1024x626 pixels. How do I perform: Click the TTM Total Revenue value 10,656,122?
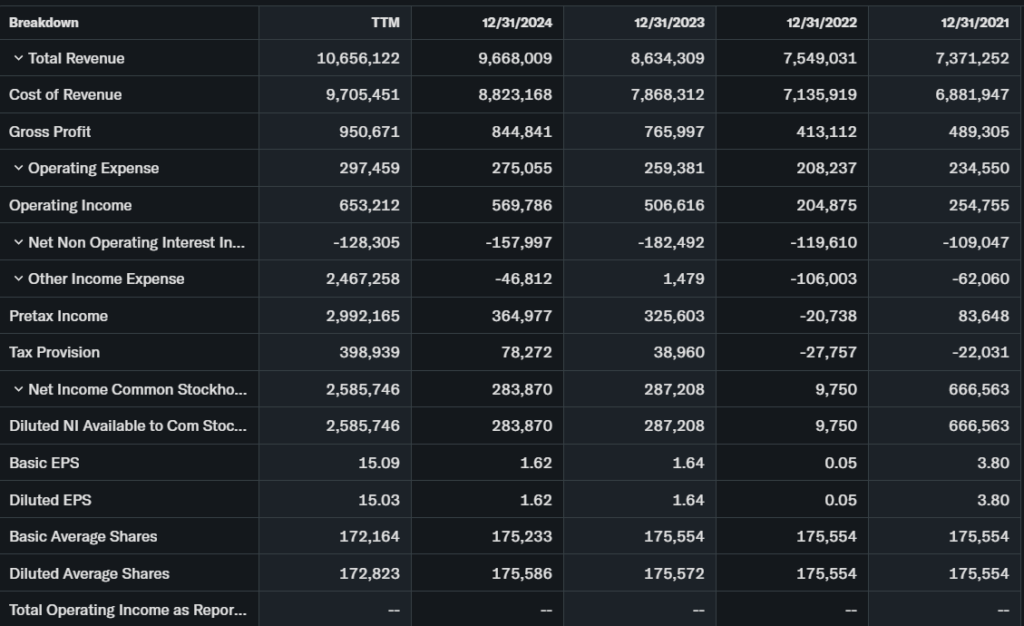[358, 58]
